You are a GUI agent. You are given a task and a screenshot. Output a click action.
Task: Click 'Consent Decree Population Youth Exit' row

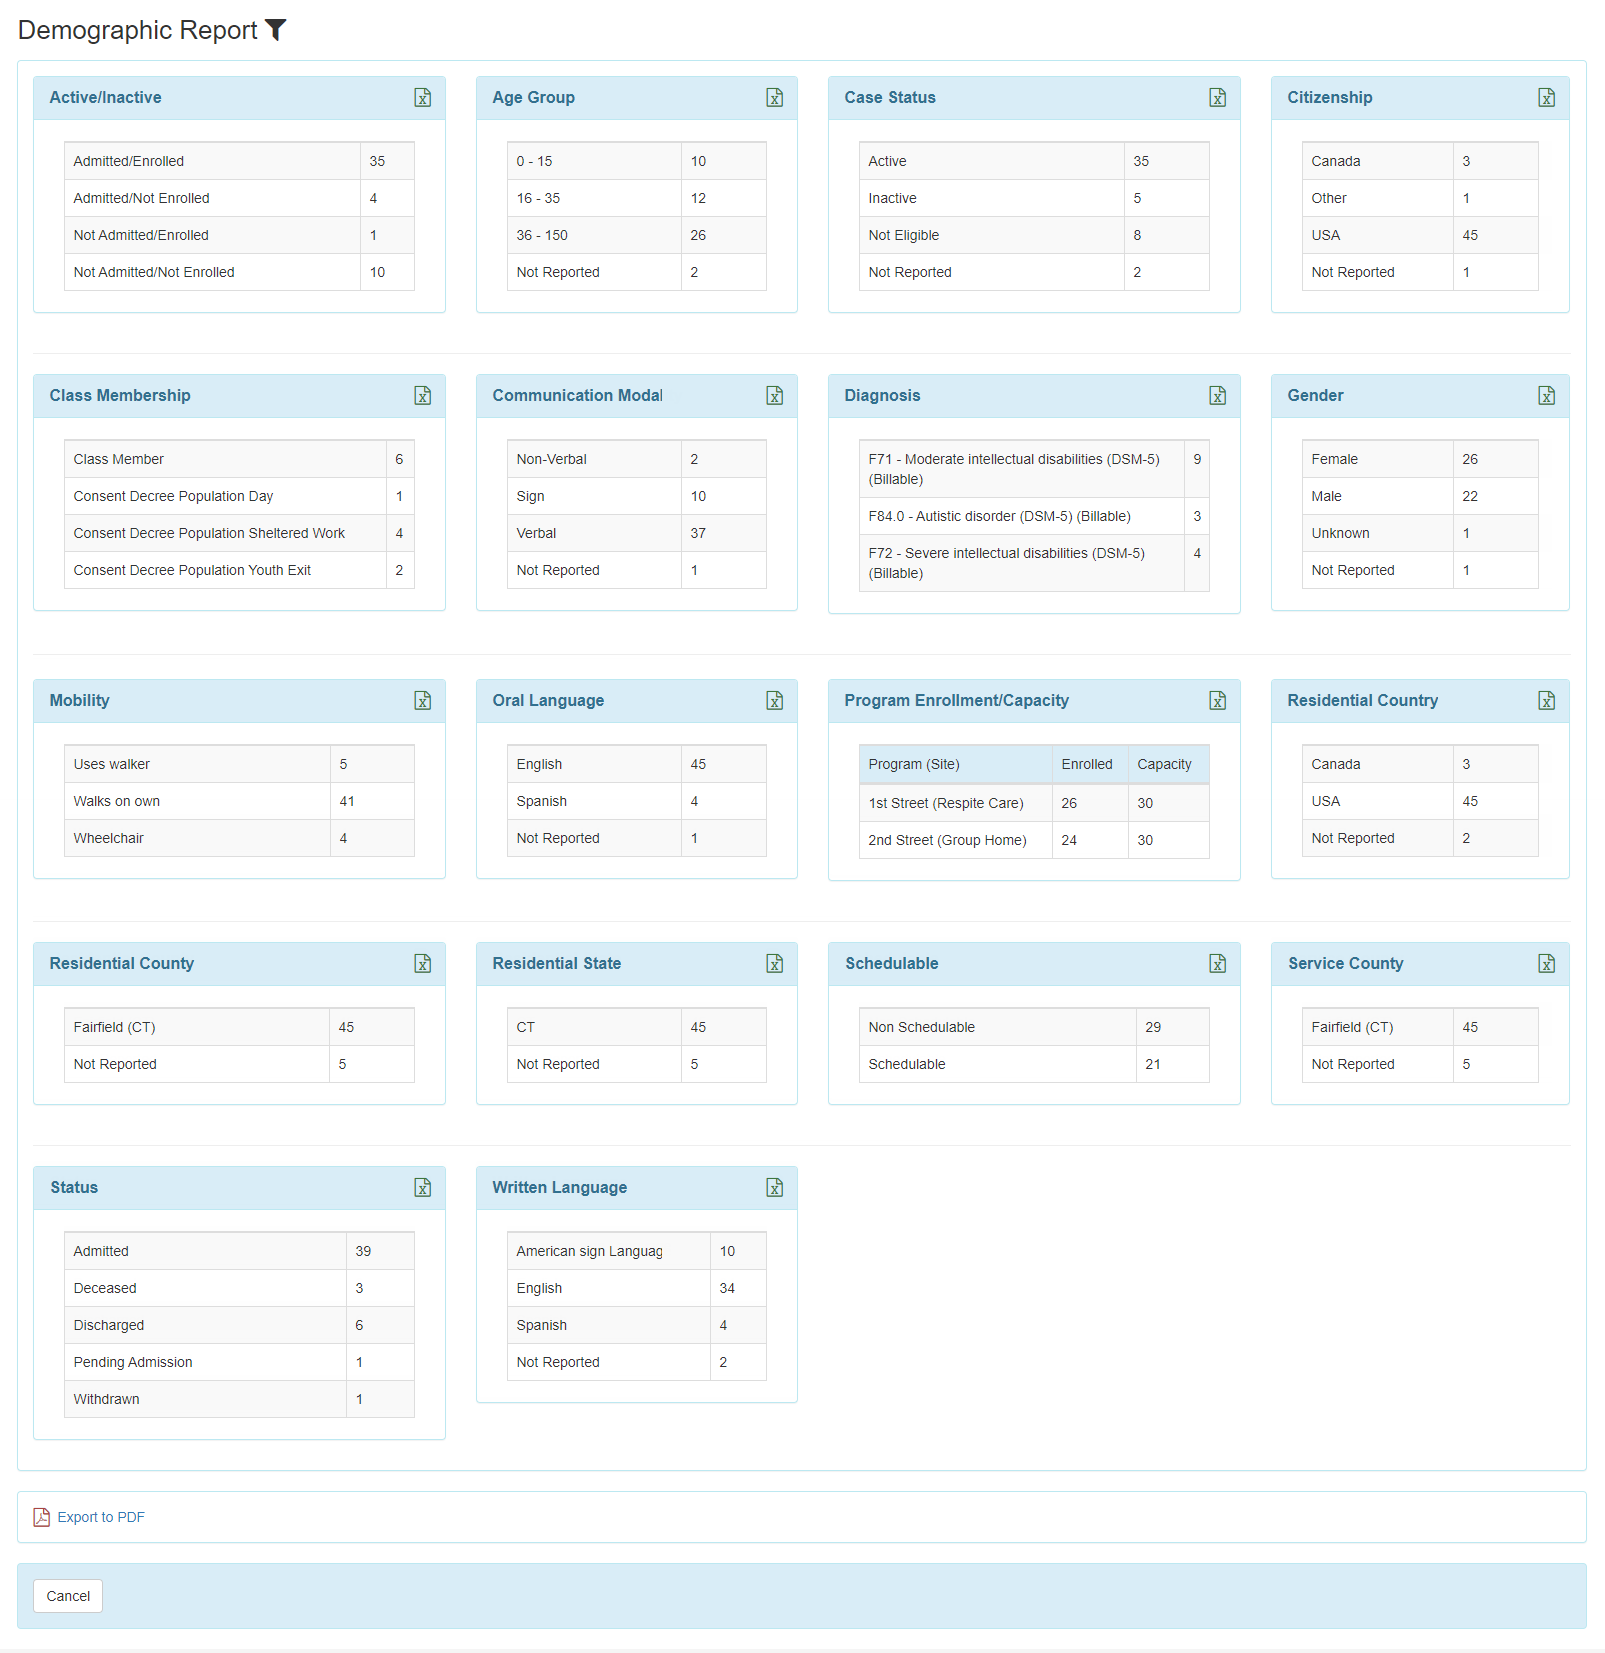tap(239, 570)
